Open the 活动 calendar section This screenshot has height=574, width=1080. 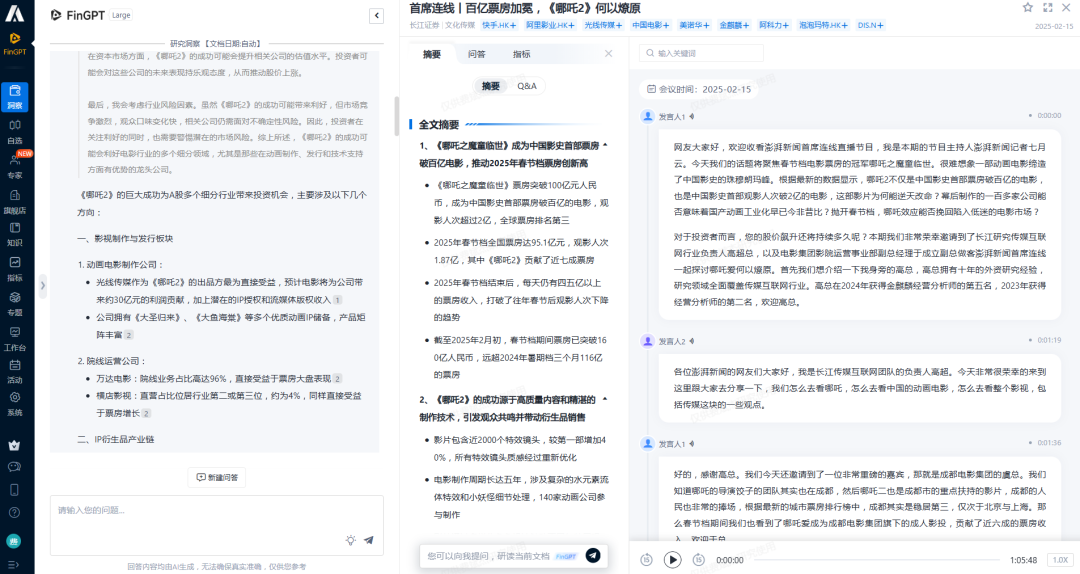[14, 371]
